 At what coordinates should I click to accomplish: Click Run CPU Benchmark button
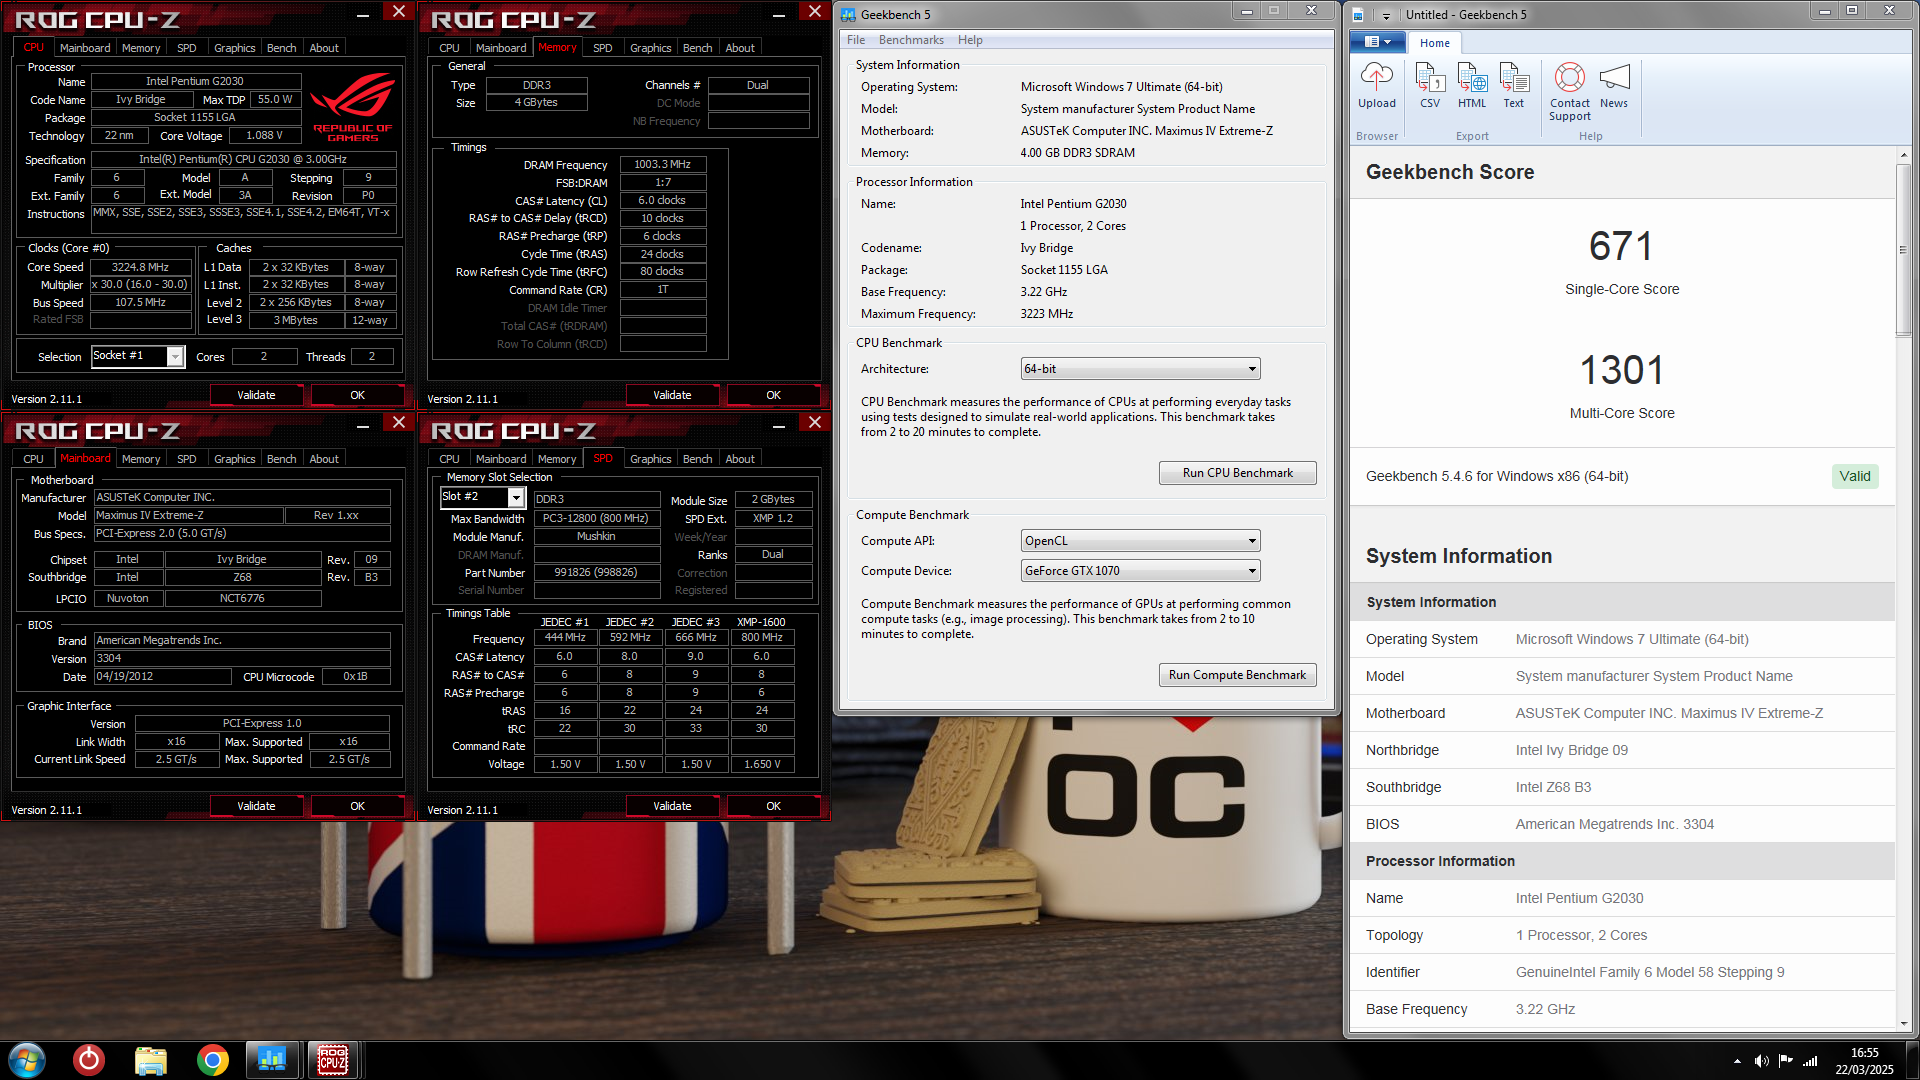1237,473
